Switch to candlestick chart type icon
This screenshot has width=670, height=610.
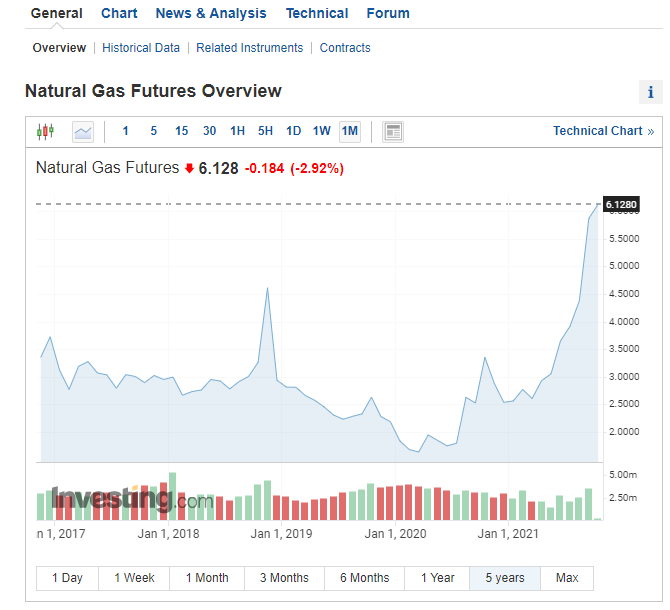pos(45,132)
